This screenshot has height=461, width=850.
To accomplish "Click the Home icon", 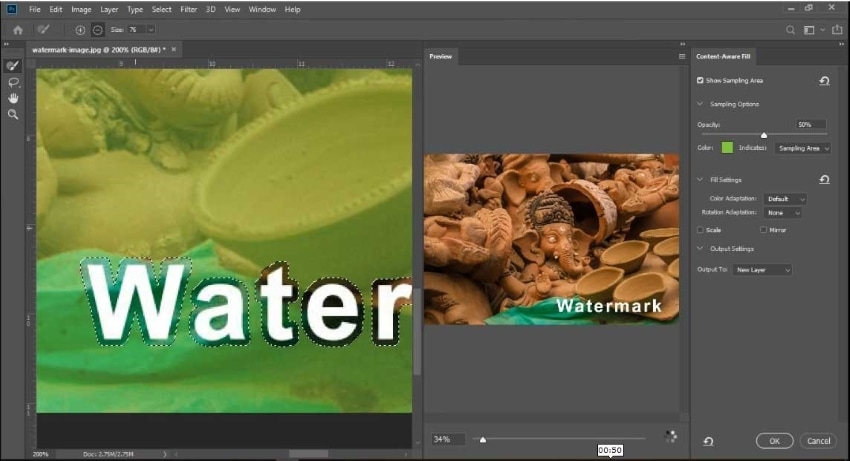I will tap(18, 30).
